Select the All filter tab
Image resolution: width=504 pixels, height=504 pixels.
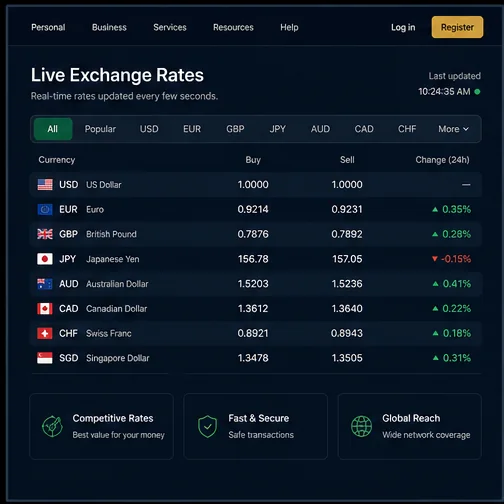pos(53,129)
